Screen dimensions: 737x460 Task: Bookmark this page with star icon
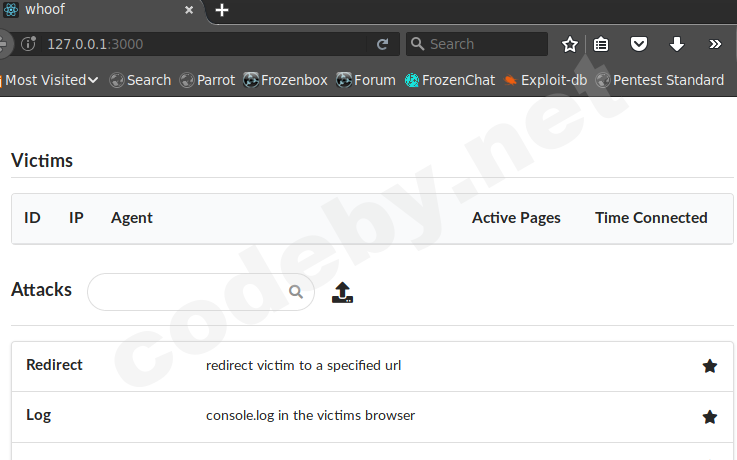(x=570, y=44)
